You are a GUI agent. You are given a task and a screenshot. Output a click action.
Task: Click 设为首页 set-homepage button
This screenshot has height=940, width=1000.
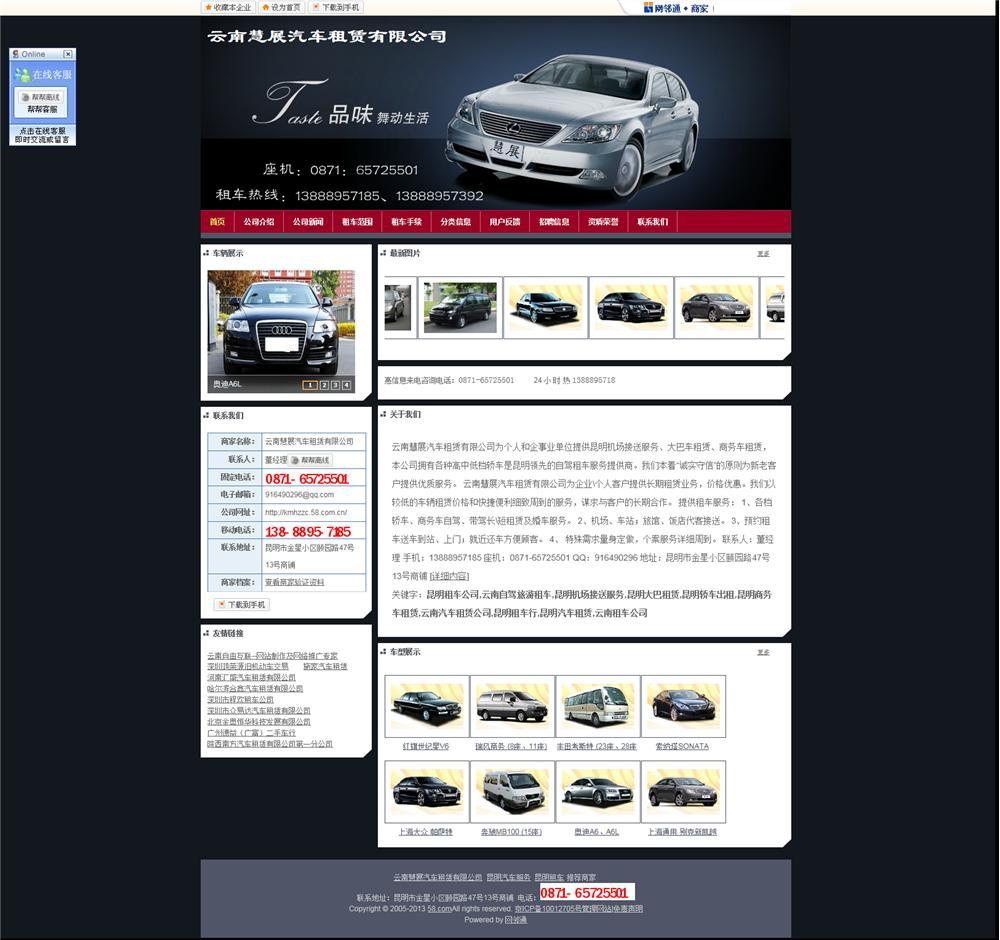coord(281,7)
